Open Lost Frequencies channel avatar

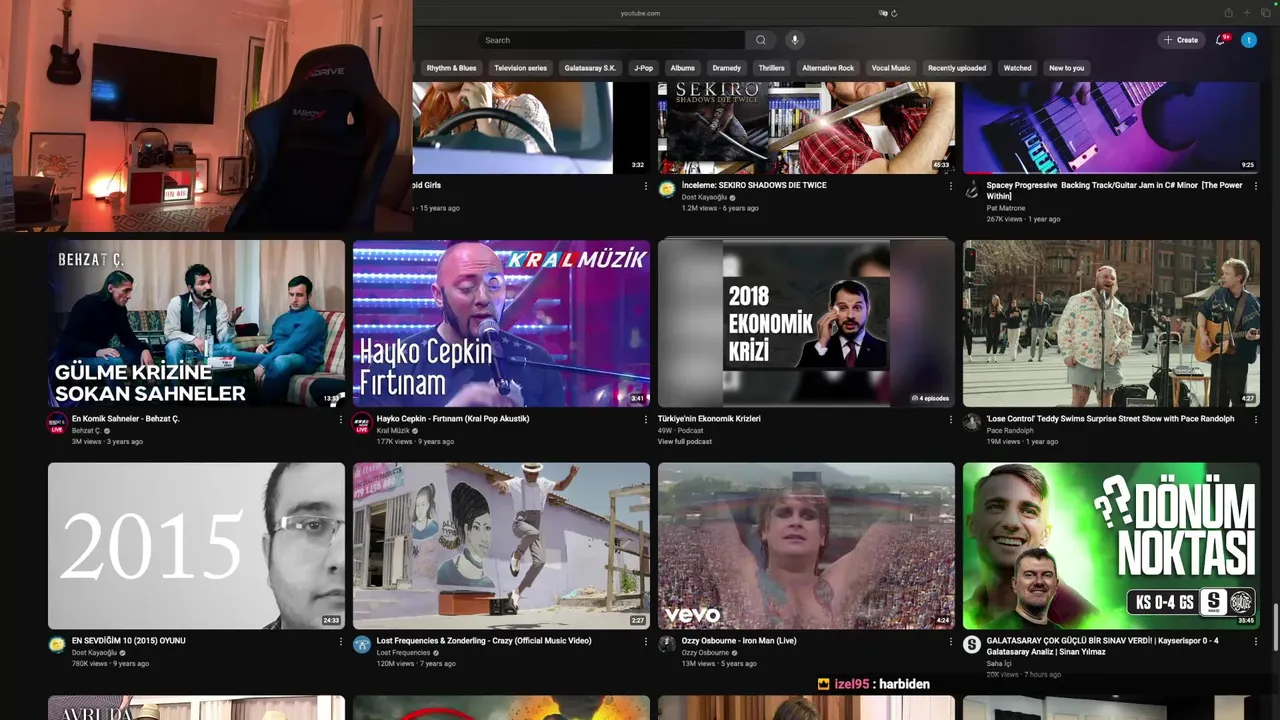click(x=362, y=645)
